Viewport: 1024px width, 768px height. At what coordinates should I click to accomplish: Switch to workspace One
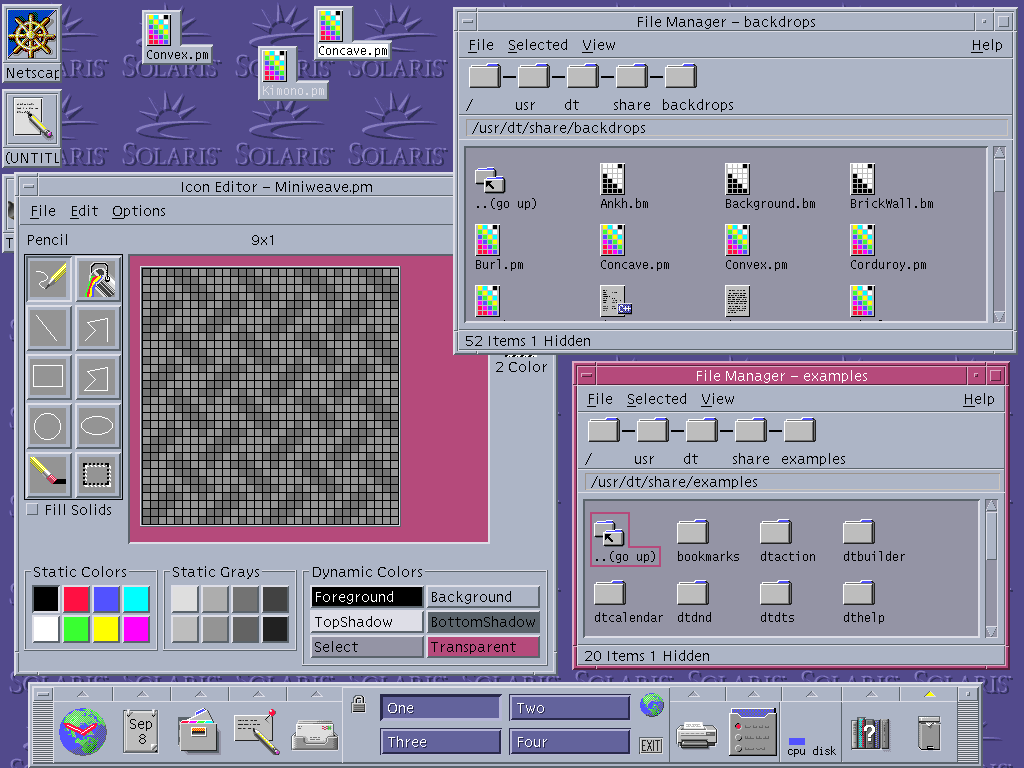pyautogui.click(x=440, y=708)
